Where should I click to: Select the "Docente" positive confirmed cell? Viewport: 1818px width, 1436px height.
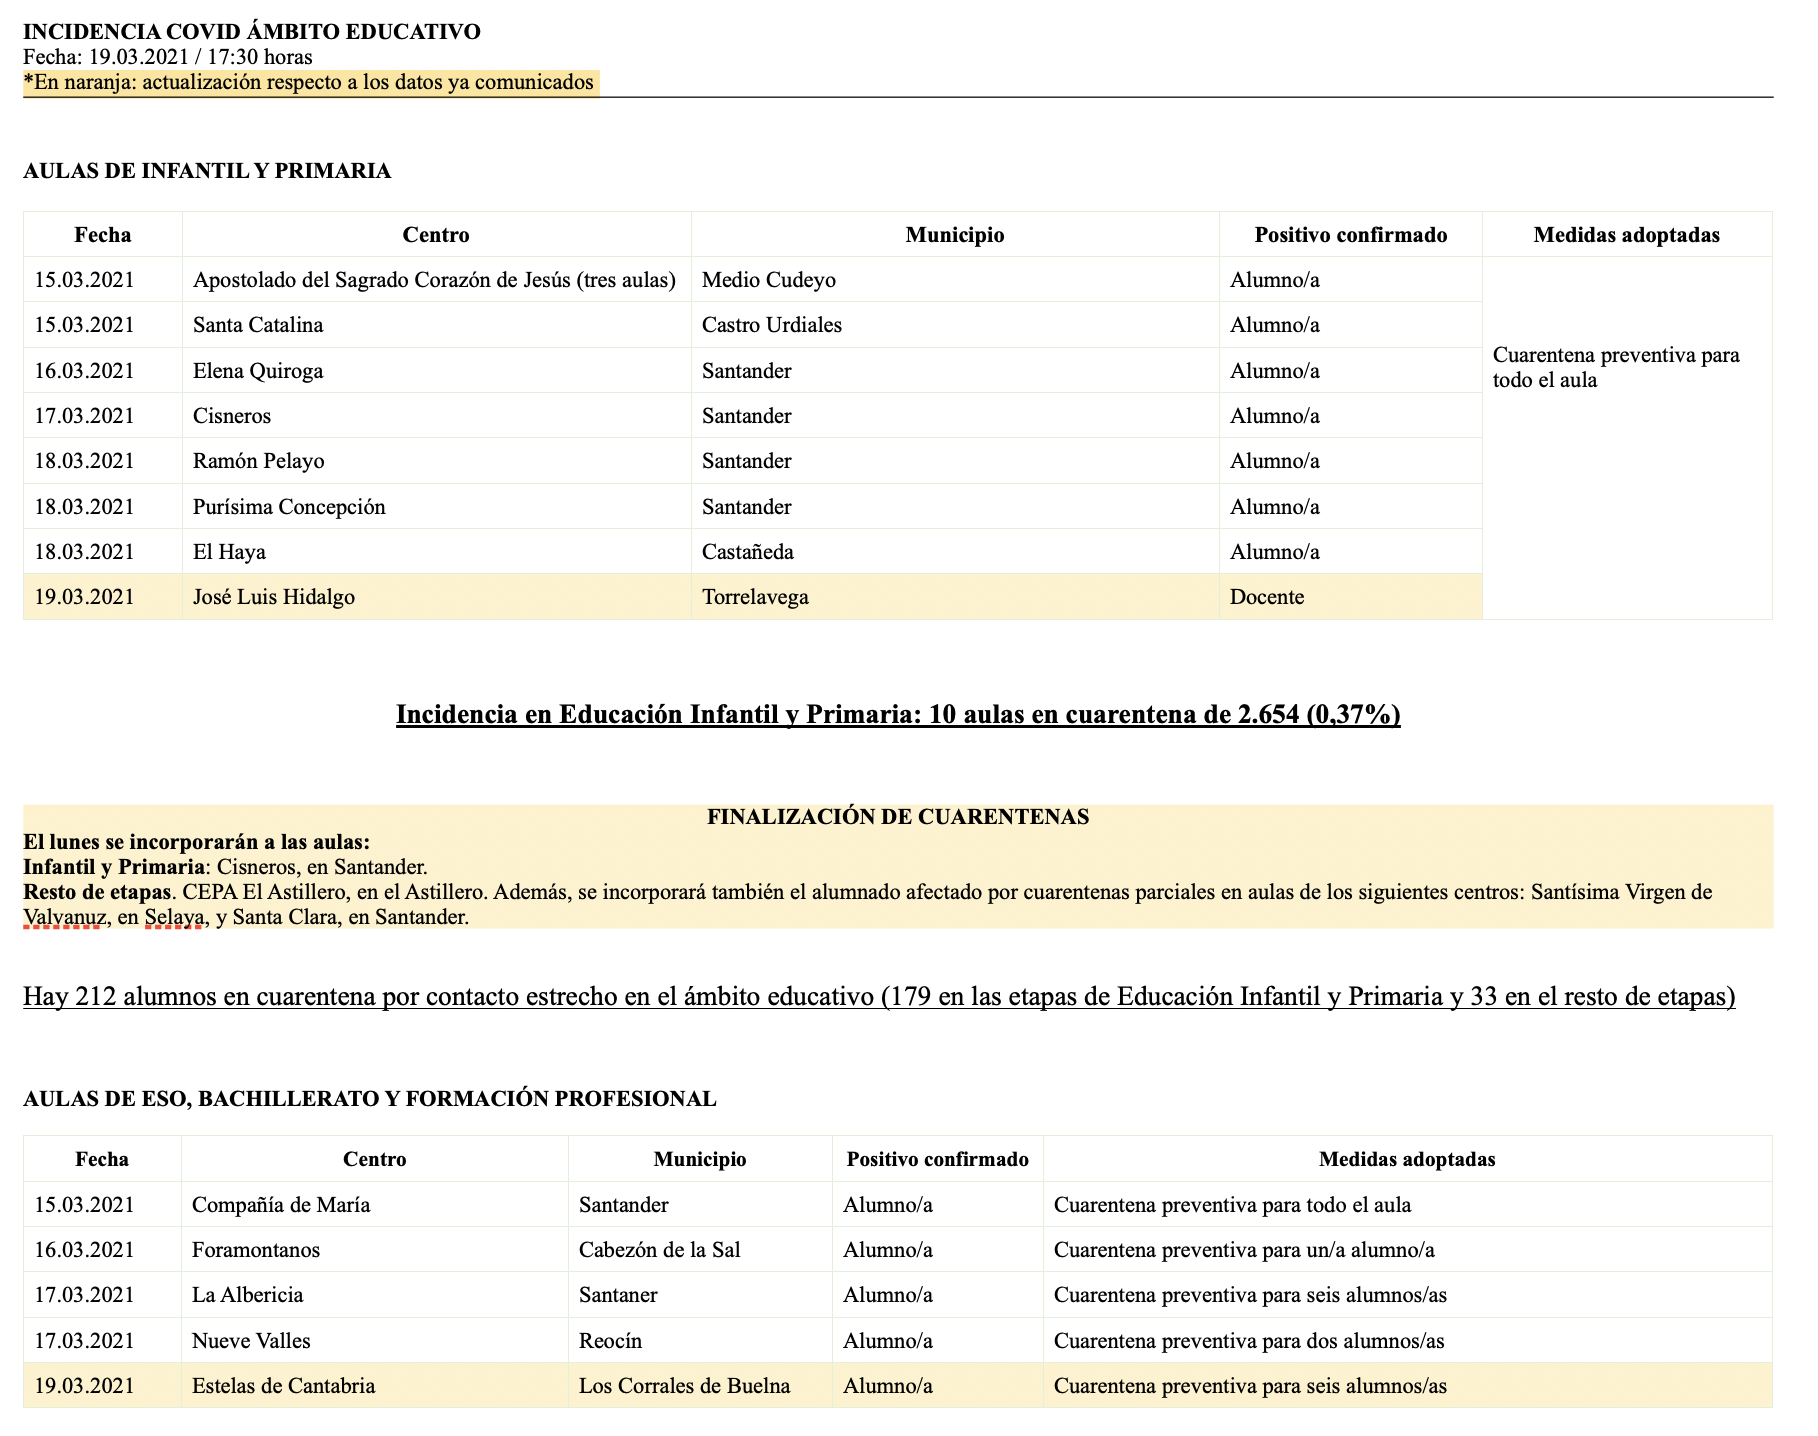point(1266,597)
